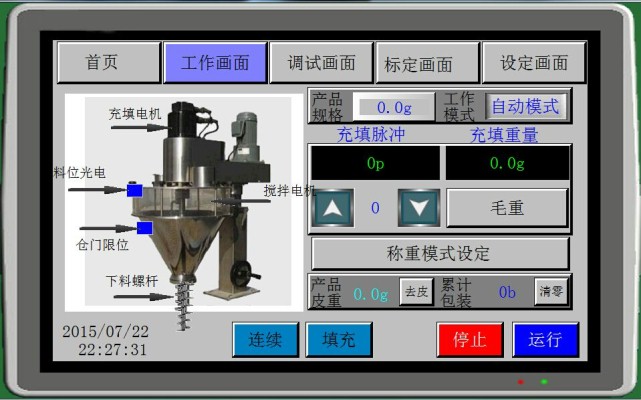
Task: Go to the 标定画面 calibration tab
Action: 427,63
